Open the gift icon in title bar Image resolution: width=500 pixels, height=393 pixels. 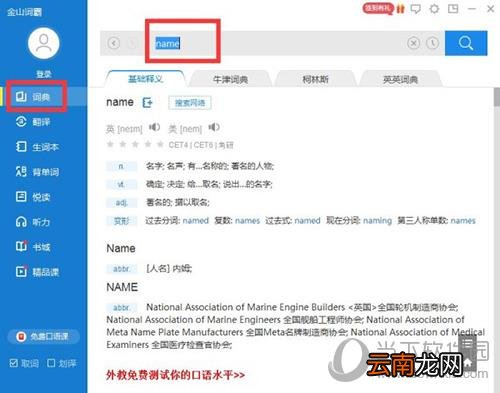(x=400, y=9)
